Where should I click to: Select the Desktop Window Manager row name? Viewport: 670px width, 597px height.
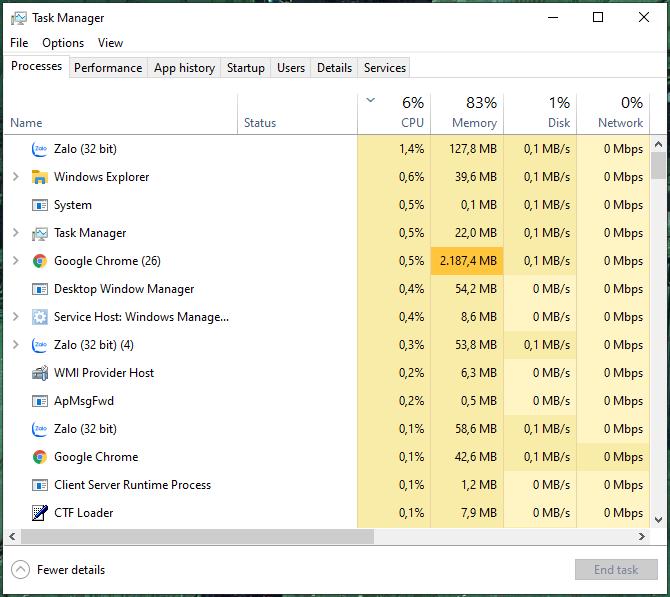124,289
